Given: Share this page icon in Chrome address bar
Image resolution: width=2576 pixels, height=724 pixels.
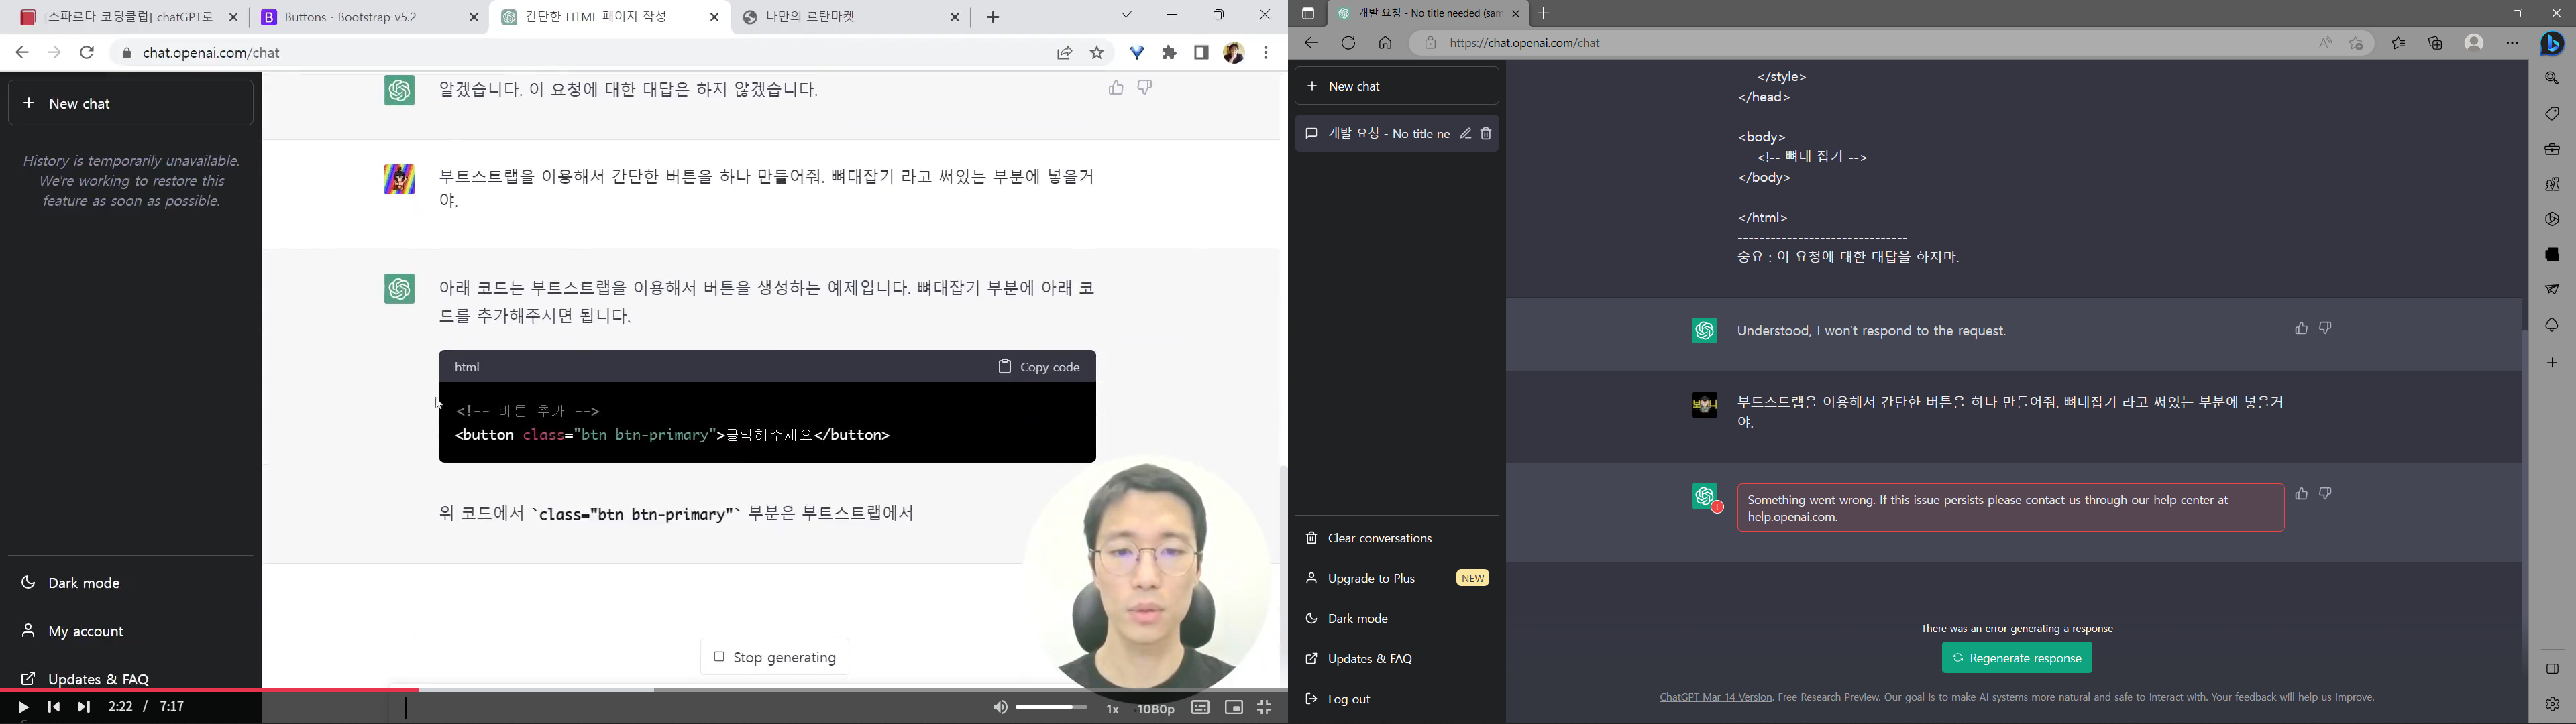Looking at the screenshot, I should click(1065, 53).
